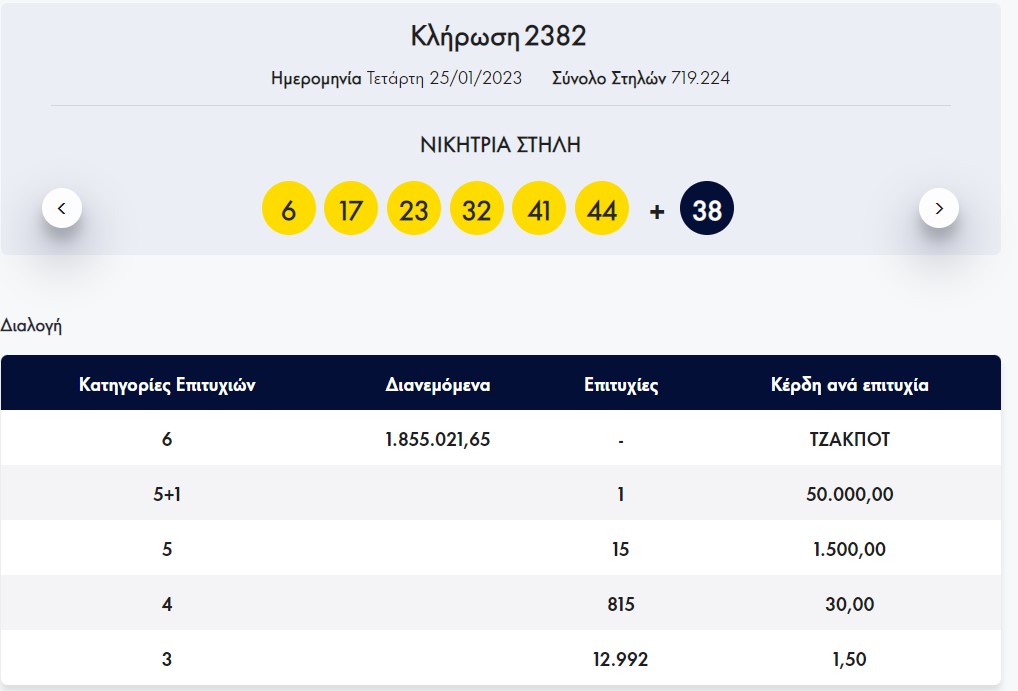Click the 1.855.021,65 distributed amount
The width and height of the screenshot is (1018, 691).
click(x=438, y=439)
